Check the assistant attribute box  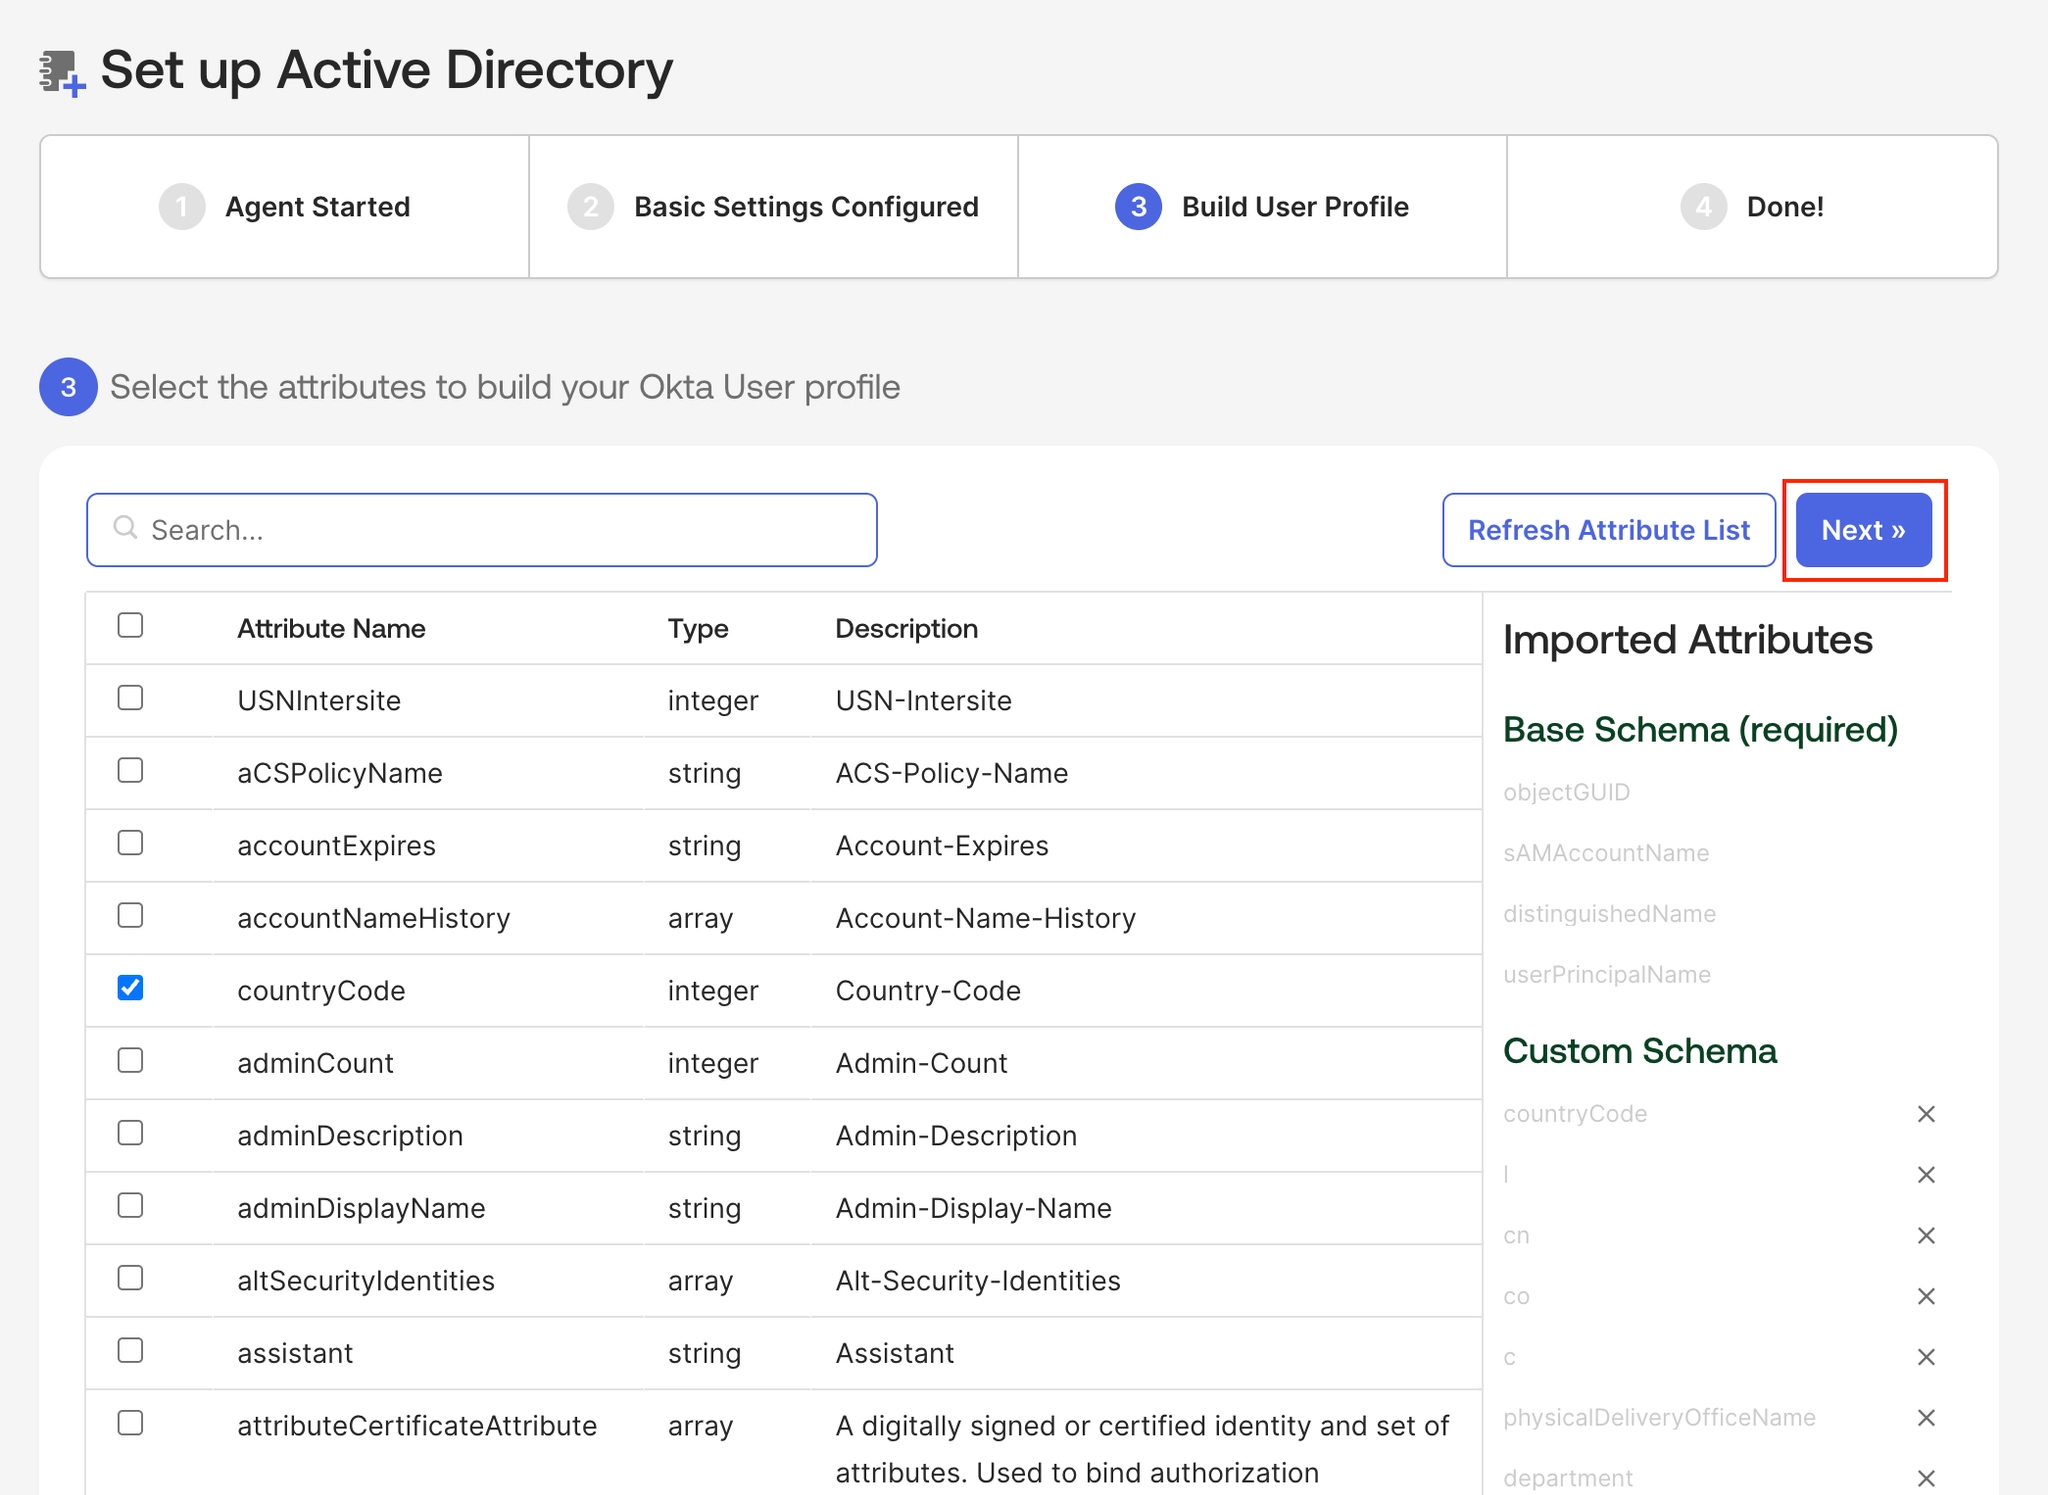point(130,1351)
